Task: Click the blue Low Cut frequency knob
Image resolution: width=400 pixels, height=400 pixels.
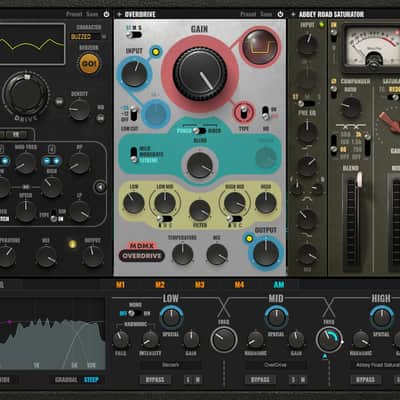Action: click(x=155, y=114)
